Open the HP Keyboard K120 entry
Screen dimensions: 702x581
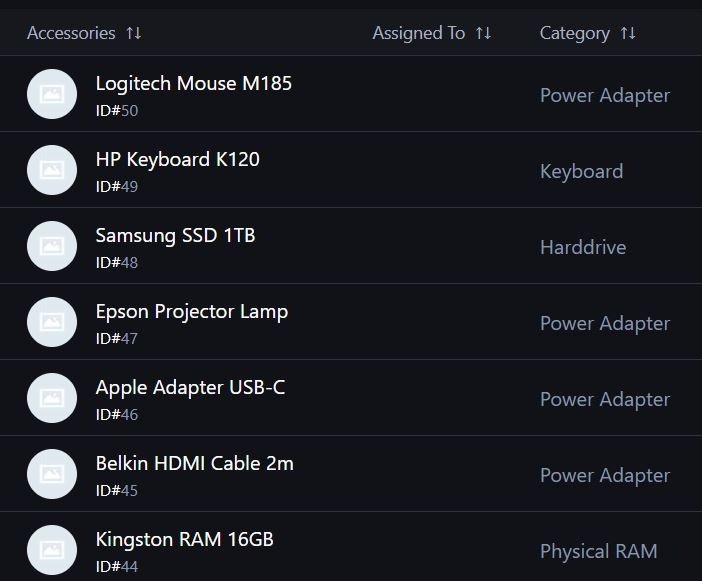click(178, 160)
